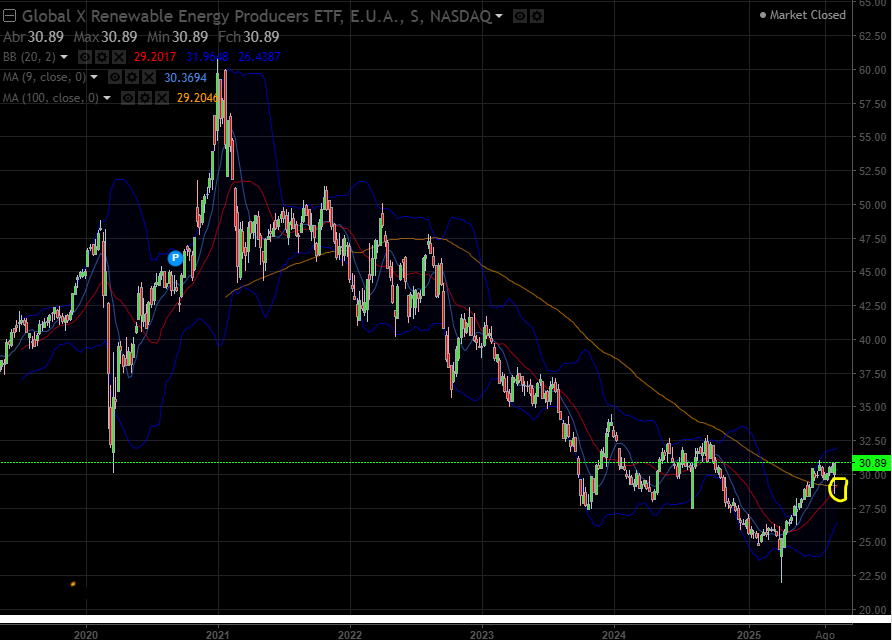Click the symbol title Global X Renewable Energy
892x640 pixels.
[x=182, y=16]
